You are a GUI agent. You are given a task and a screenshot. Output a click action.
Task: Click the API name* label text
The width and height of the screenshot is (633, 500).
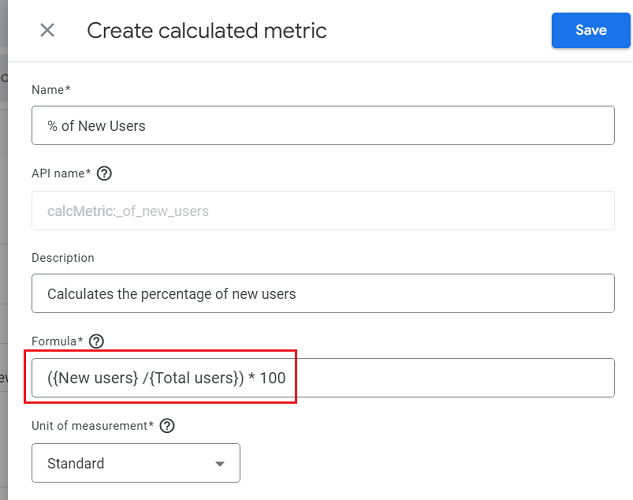coord(61,174)
